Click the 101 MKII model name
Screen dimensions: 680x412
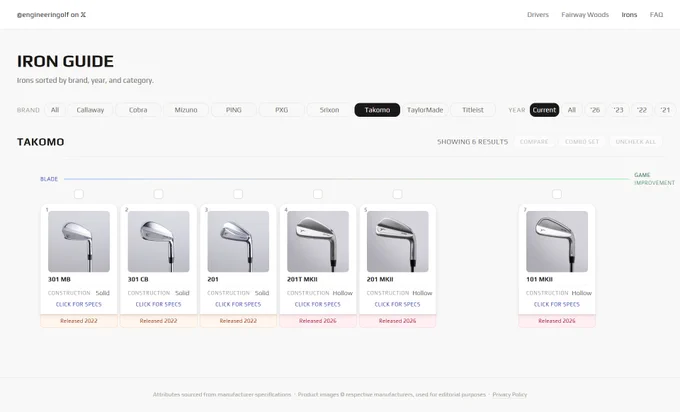click(539, 279)
